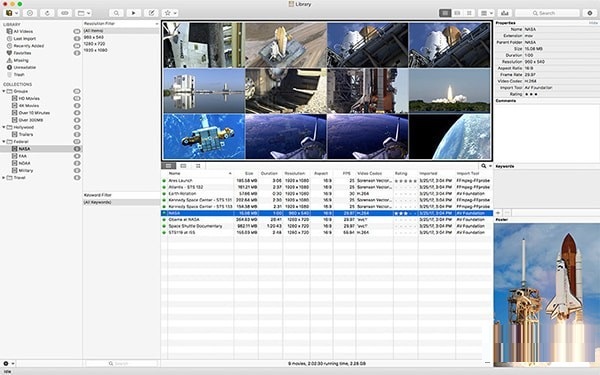
Task: Sort movie list by Duration column
Action: click(x=269, y=173)
